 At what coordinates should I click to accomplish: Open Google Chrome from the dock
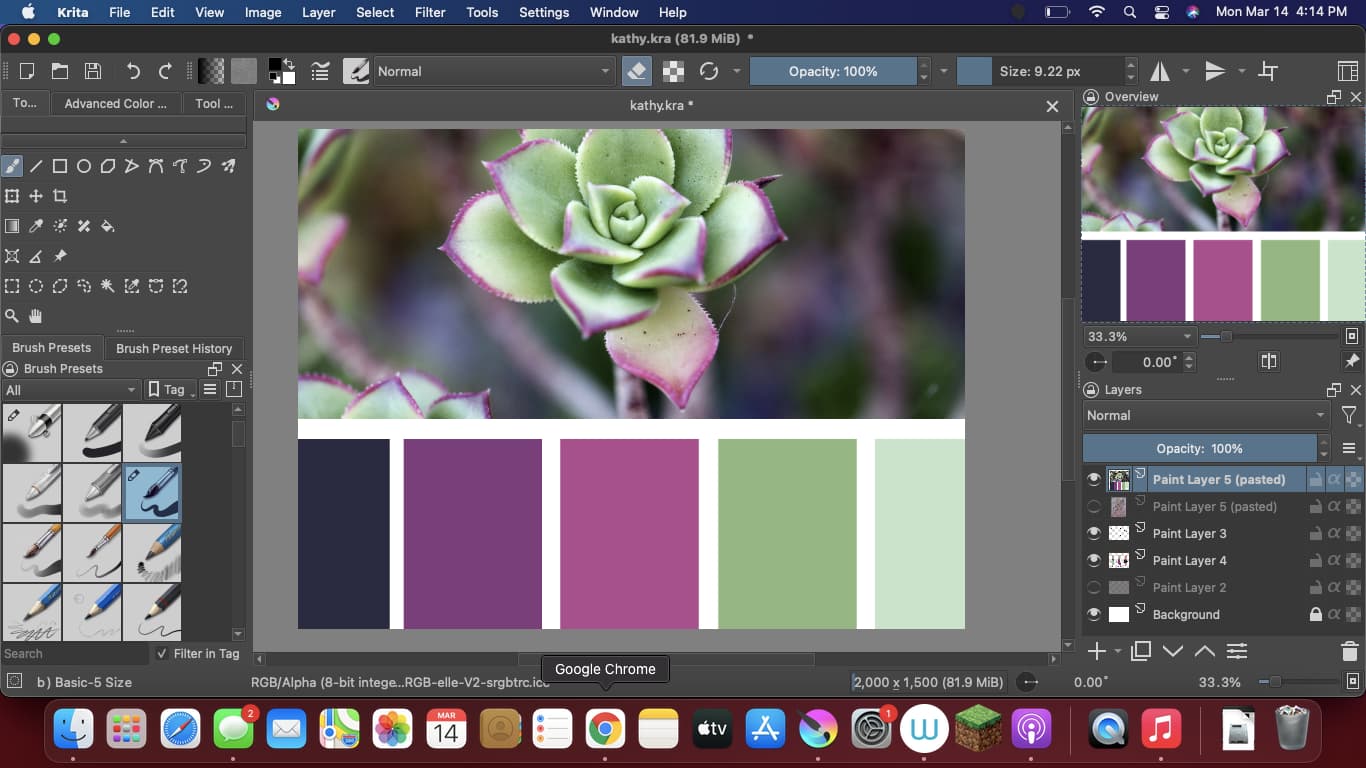coord(605,729)
